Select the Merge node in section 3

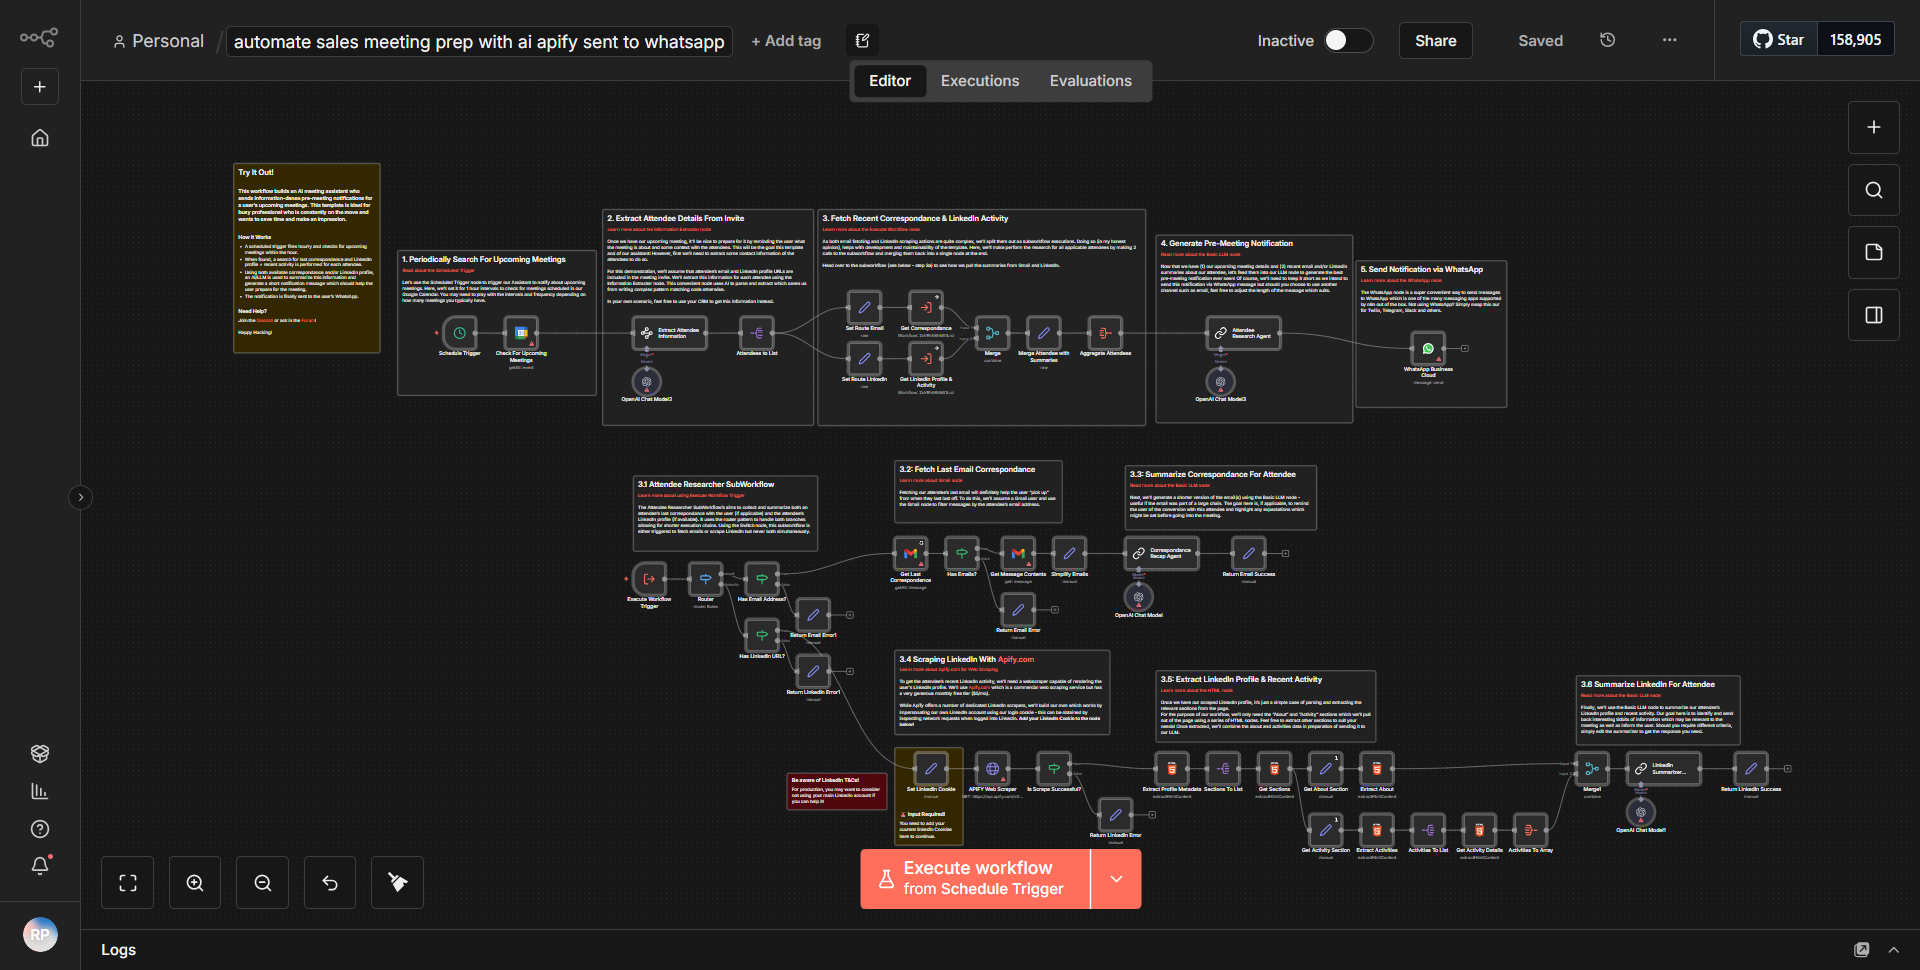click(x=992, y=333)
